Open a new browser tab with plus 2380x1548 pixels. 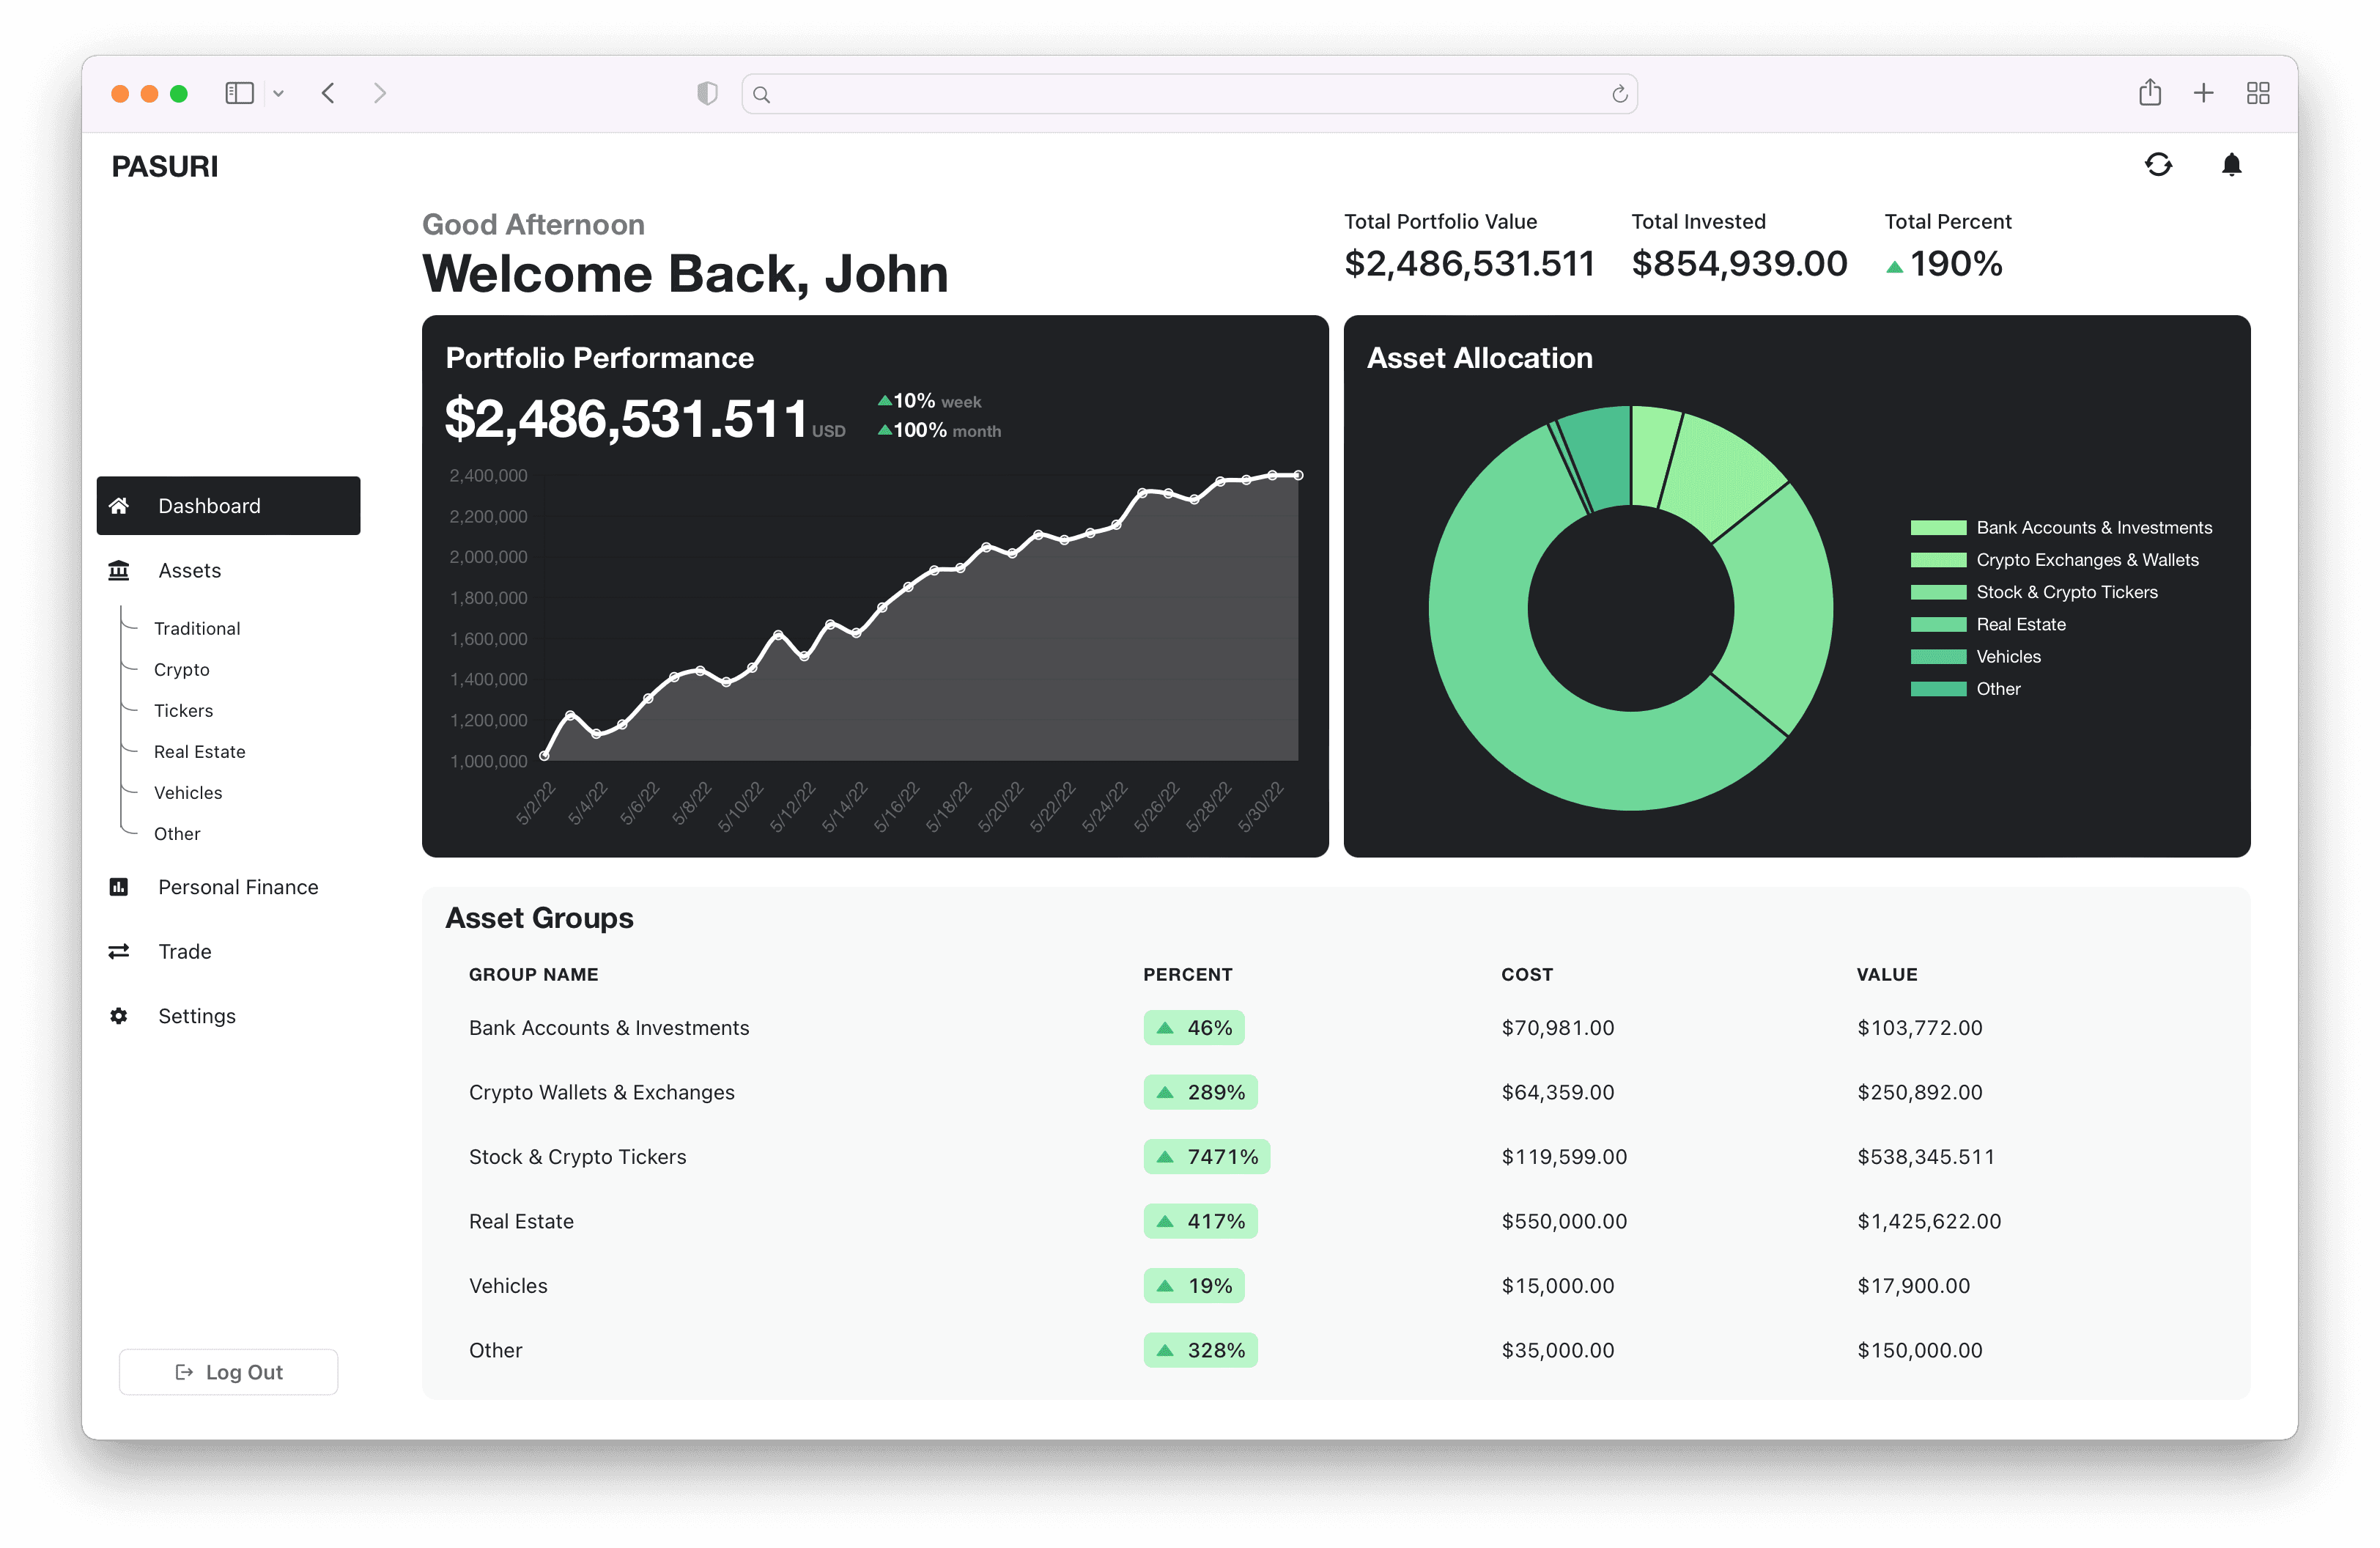pyautogui.click(x=2203, y=93)
